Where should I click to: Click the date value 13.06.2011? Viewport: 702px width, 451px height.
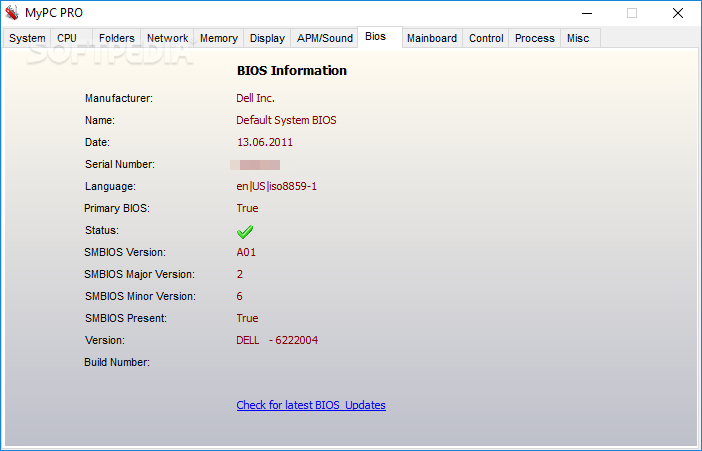(x=265, y=142)
